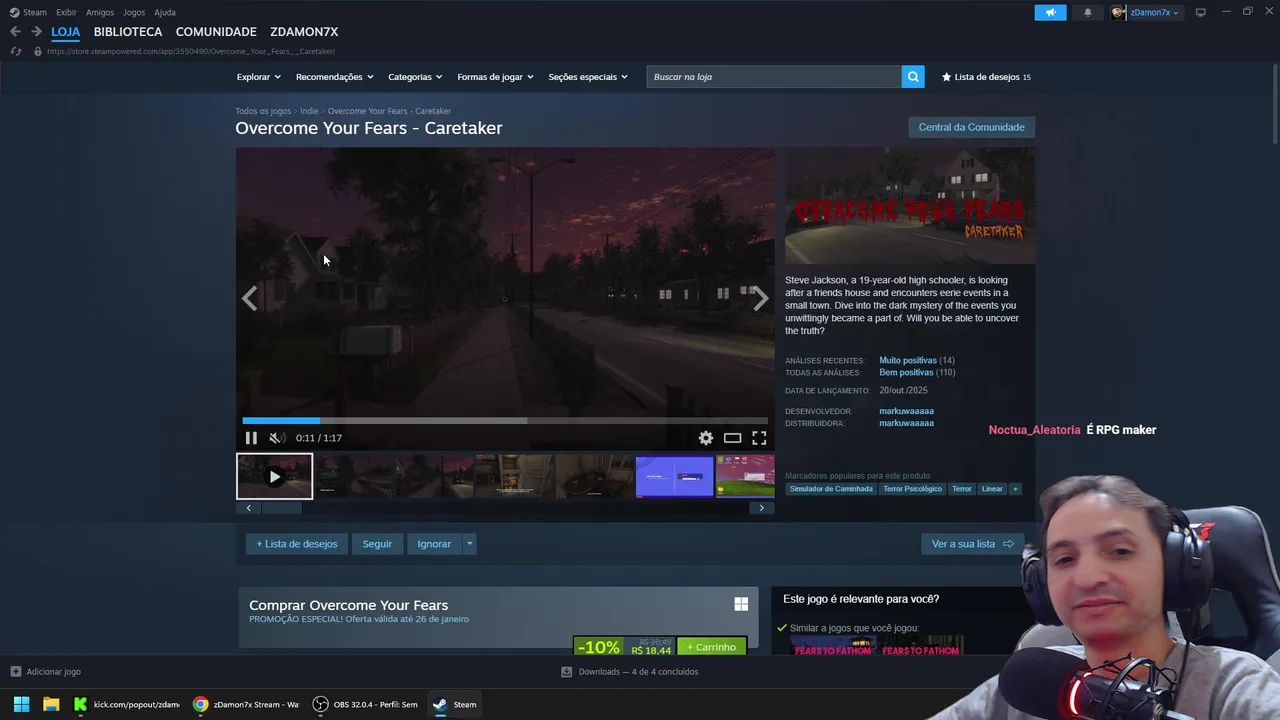Select Terror Psicológico tag
Viewport: 1280px width, 720px height.
(912, 489)
